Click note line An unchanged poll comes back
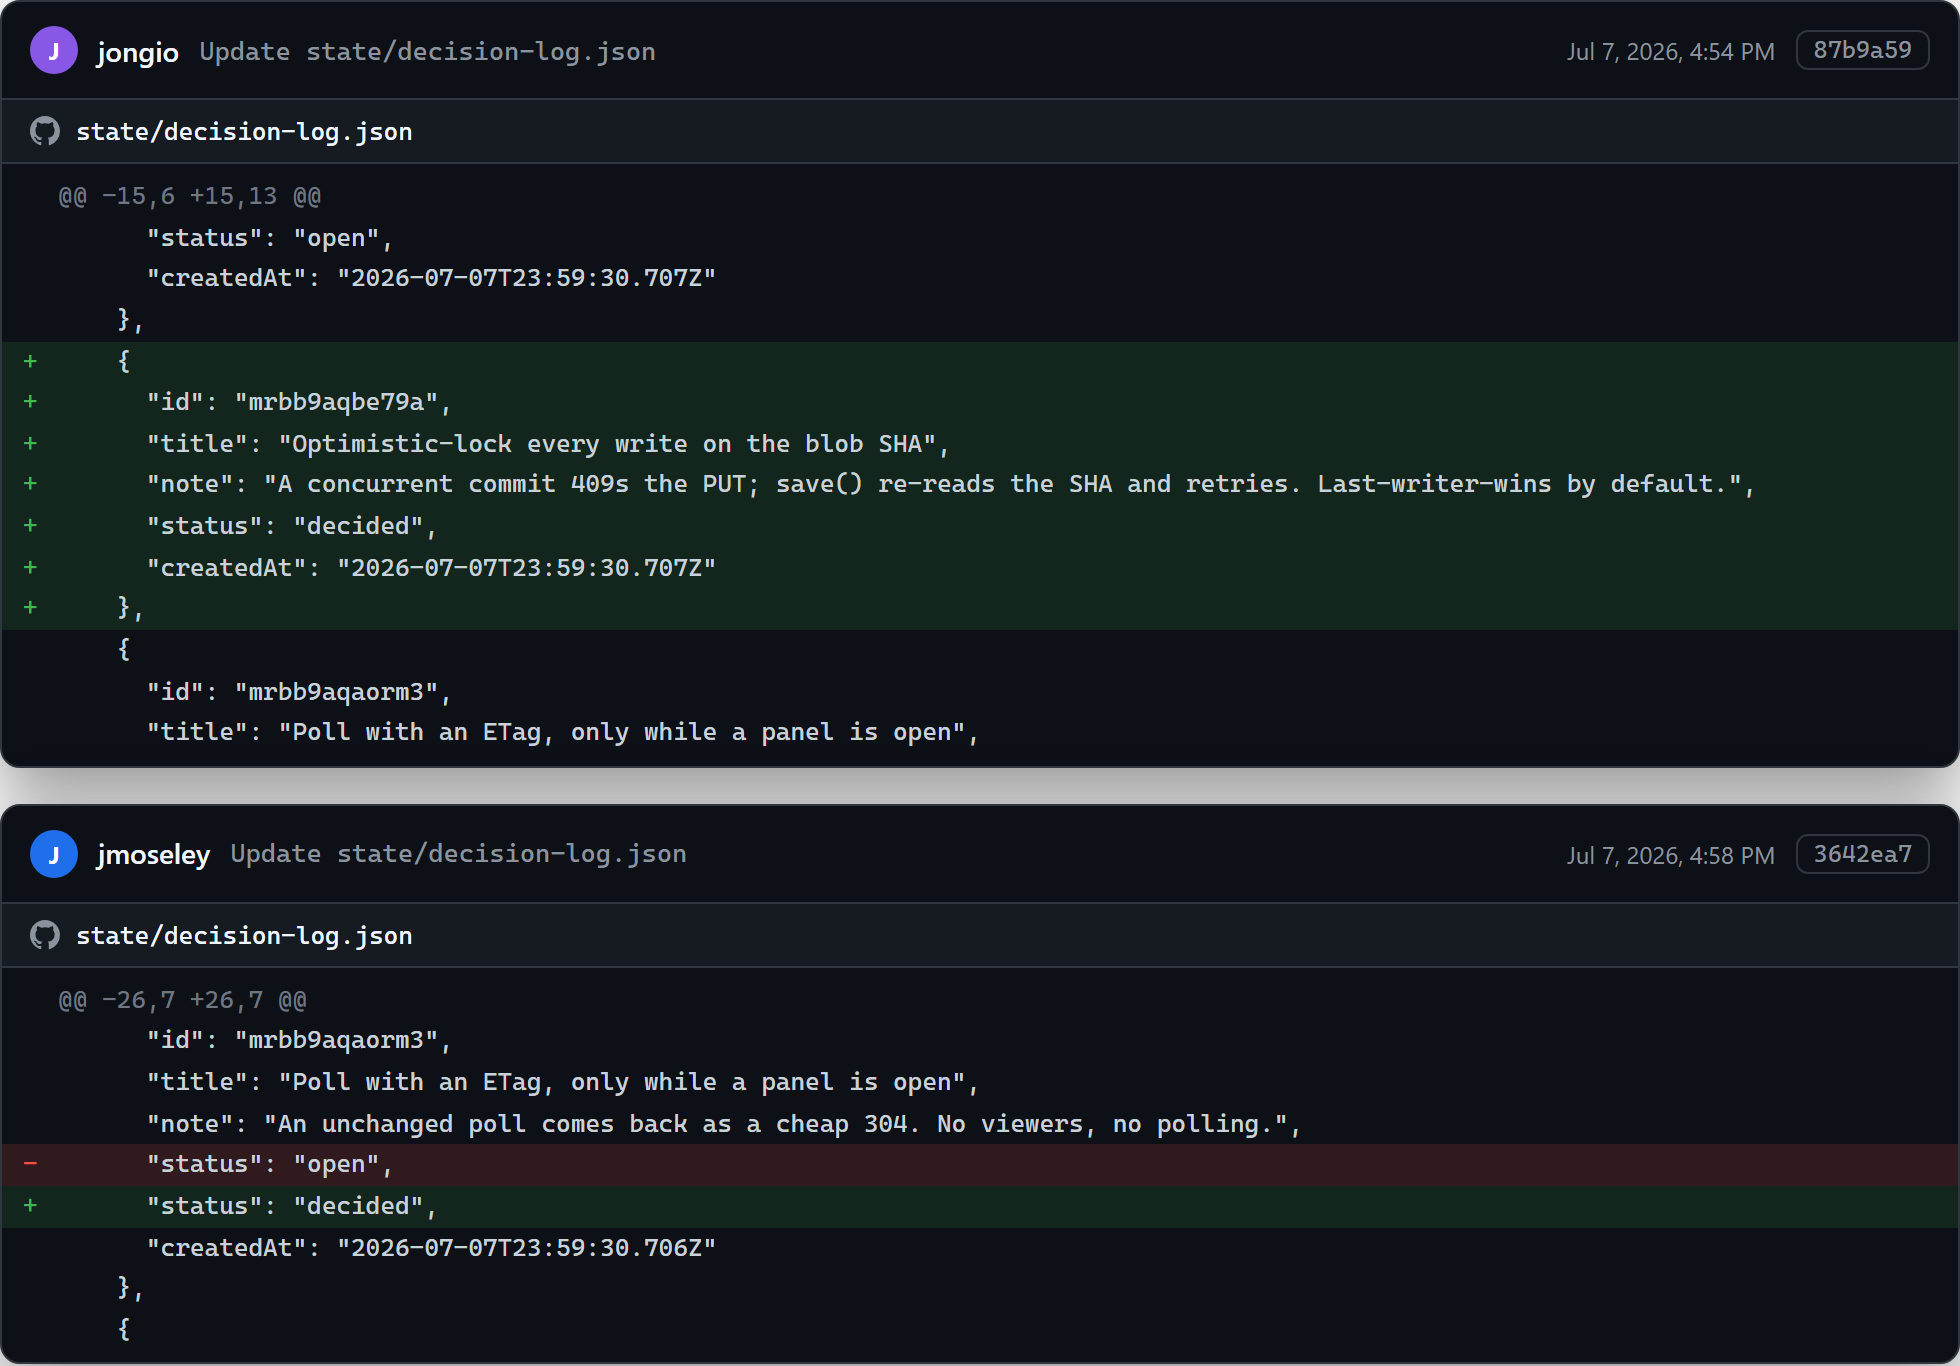Viewport: 1960px width, 1366px height. pyautogui.click(x=980, y=1124)
